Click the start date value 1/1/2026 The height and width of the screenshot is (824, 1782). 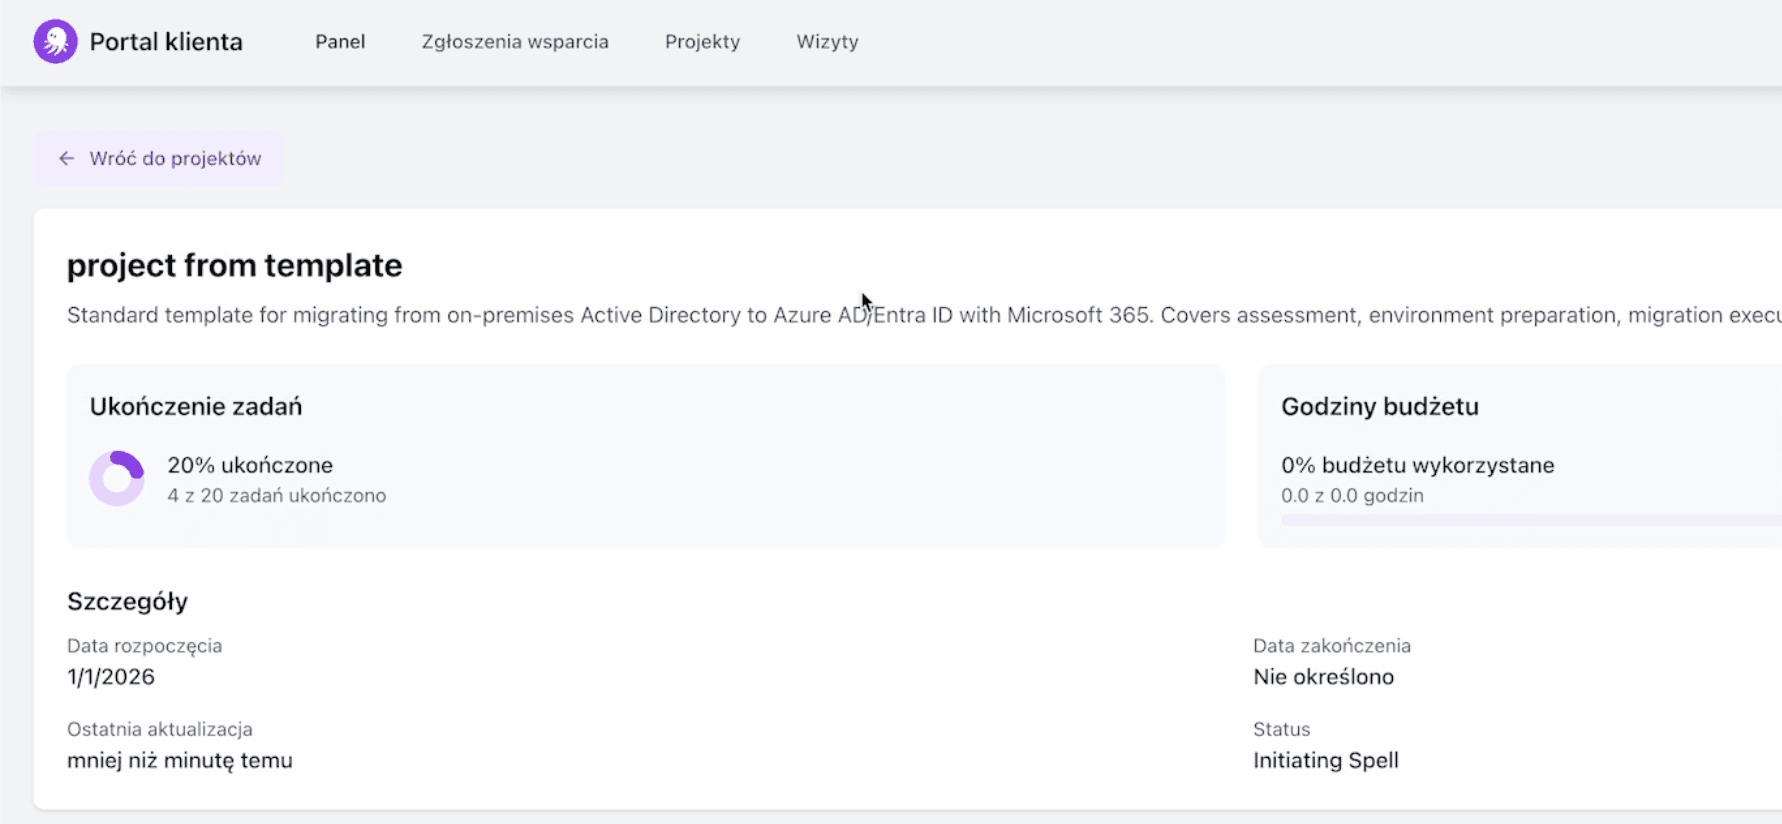(x=111, y=677)
